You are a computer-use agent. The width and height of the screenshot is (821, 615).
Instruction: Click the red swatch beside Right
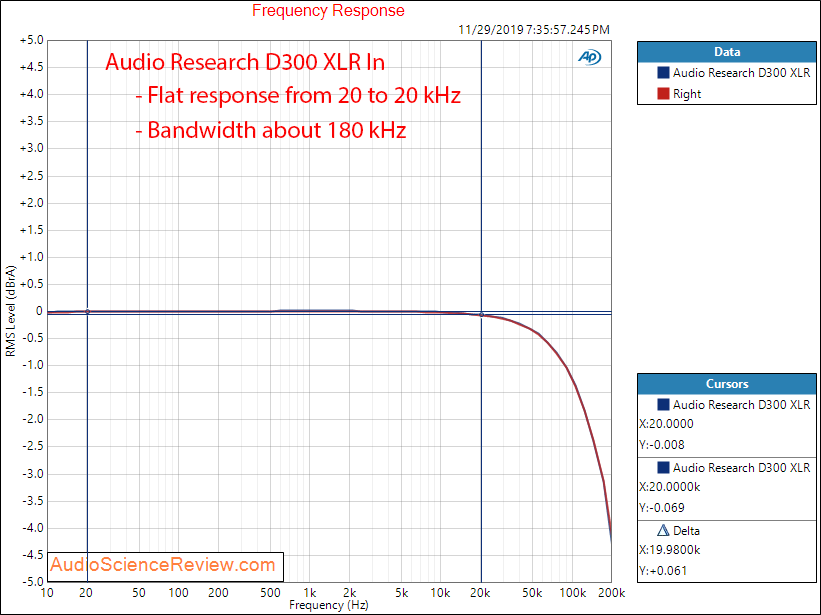[x=663, y=94]
